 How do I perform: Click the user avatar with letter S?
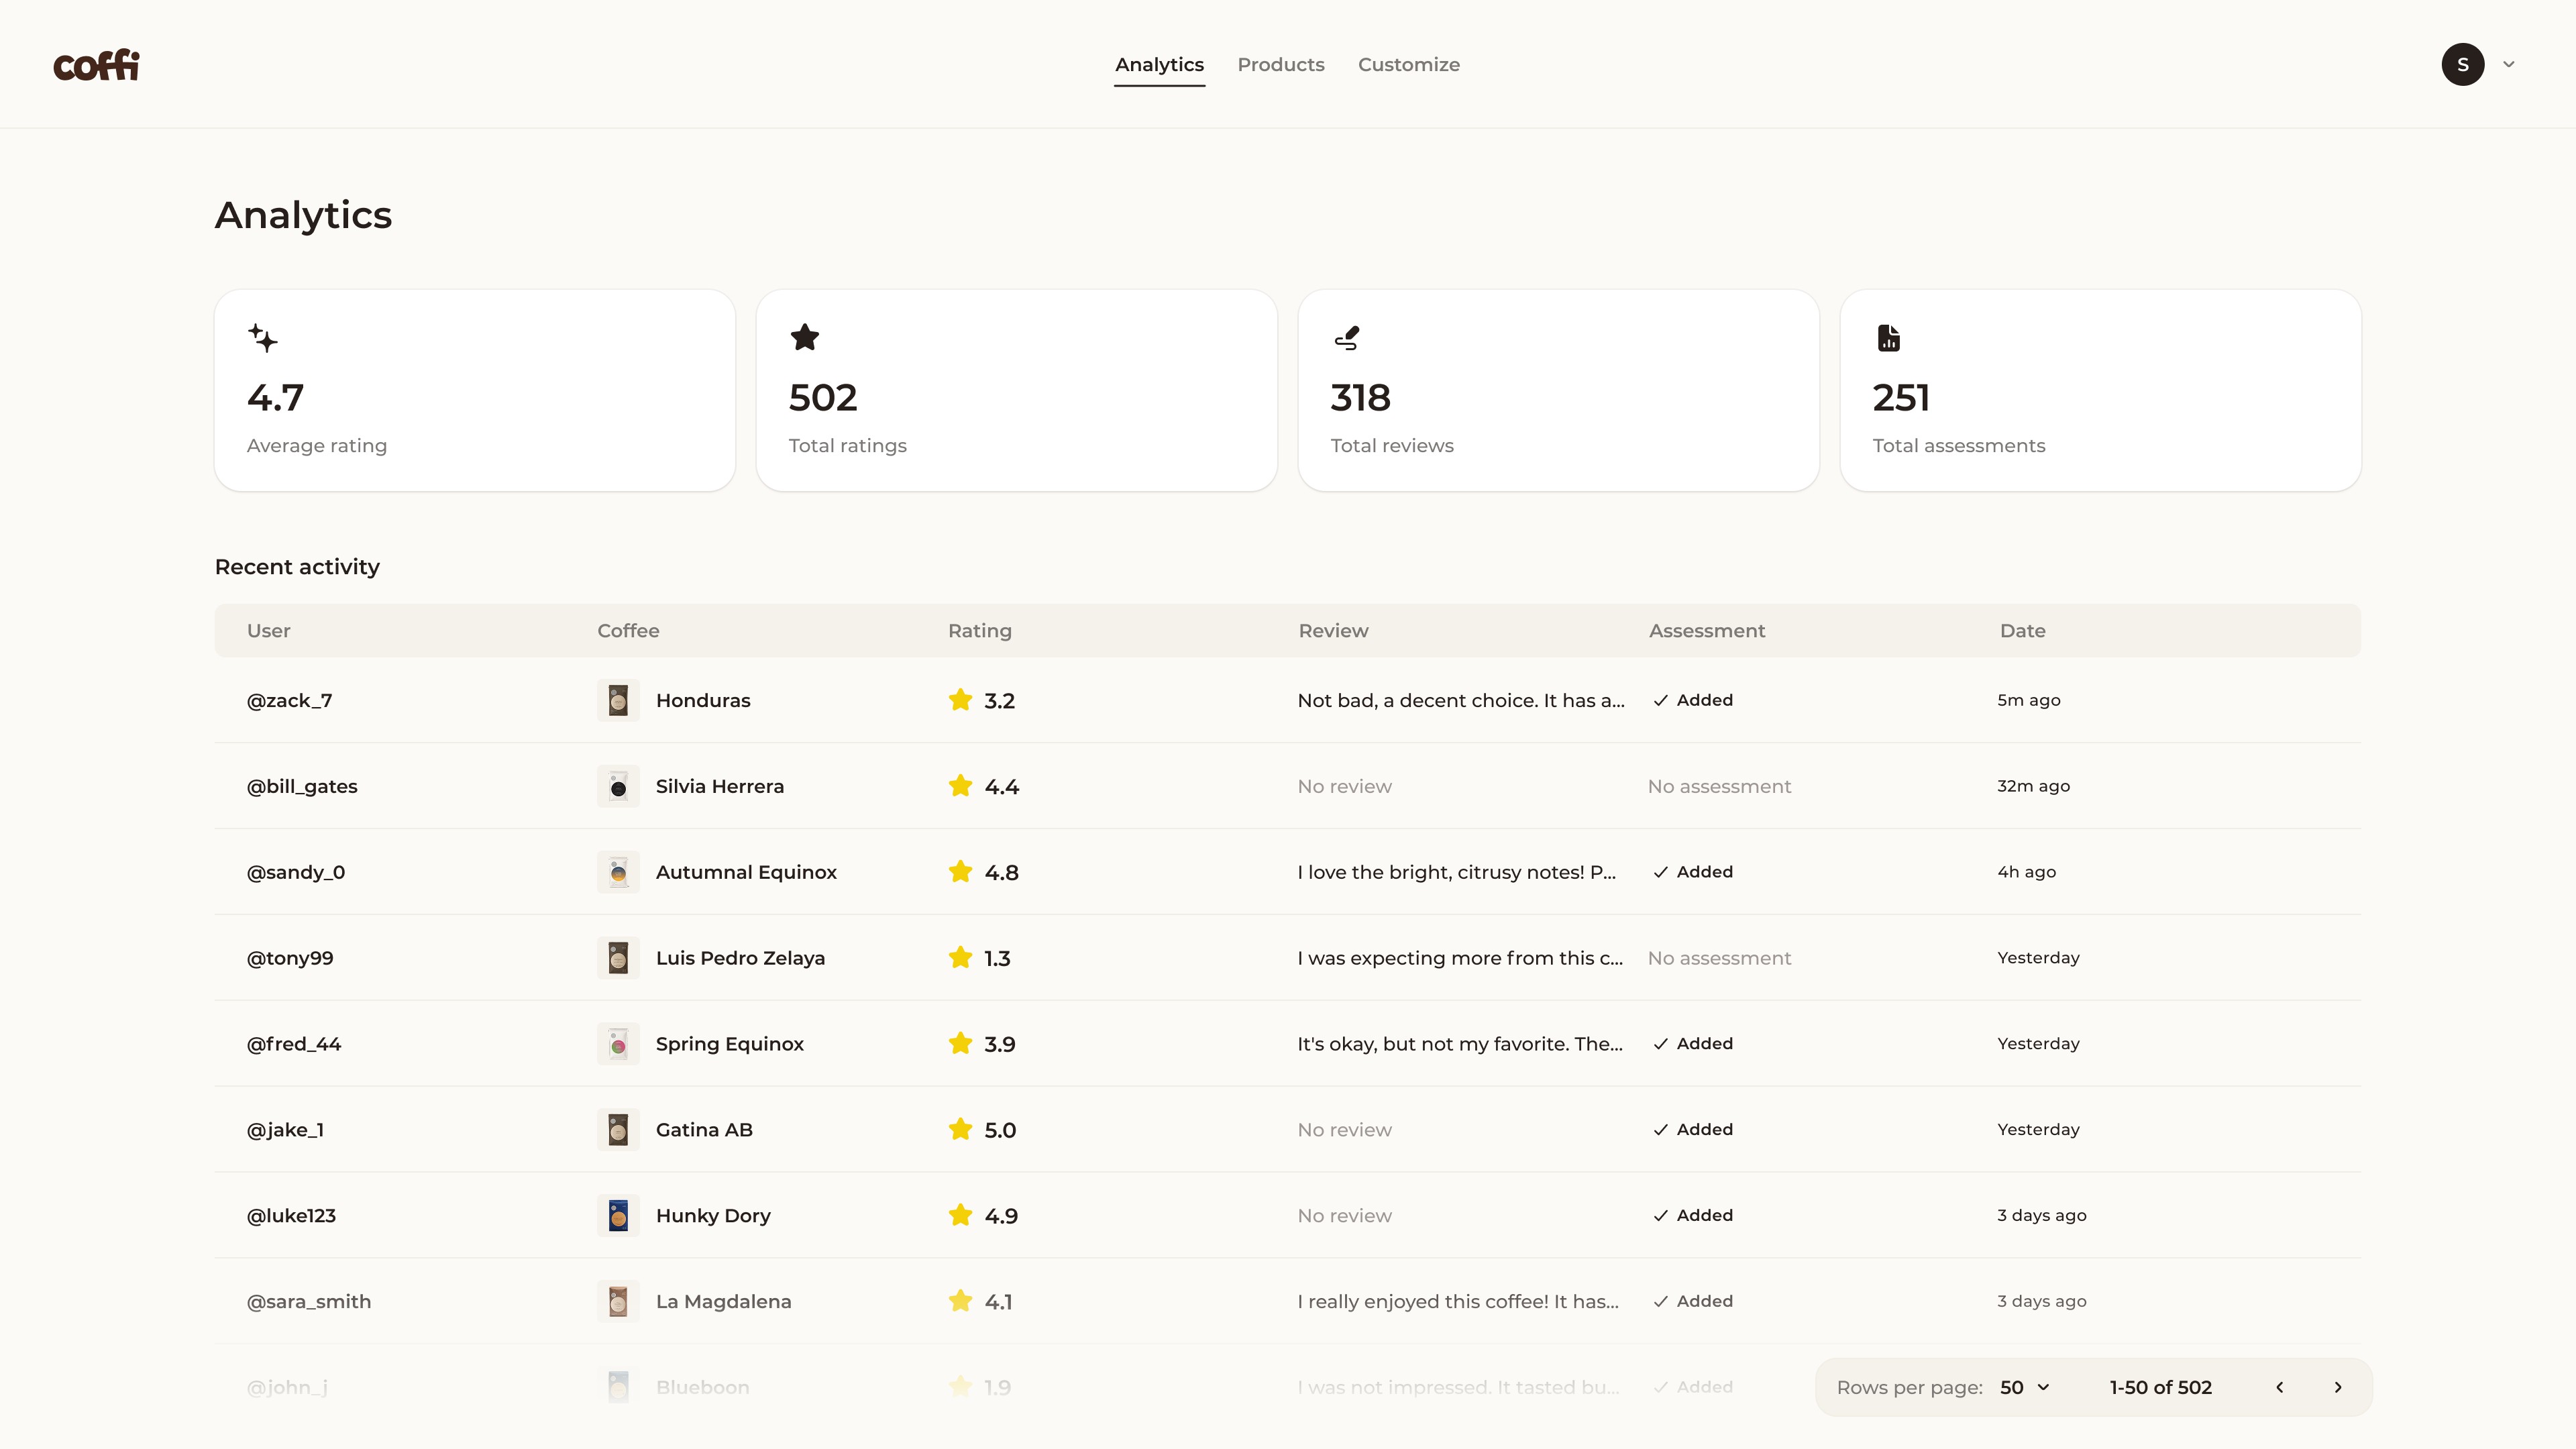tap(2462, 65)
